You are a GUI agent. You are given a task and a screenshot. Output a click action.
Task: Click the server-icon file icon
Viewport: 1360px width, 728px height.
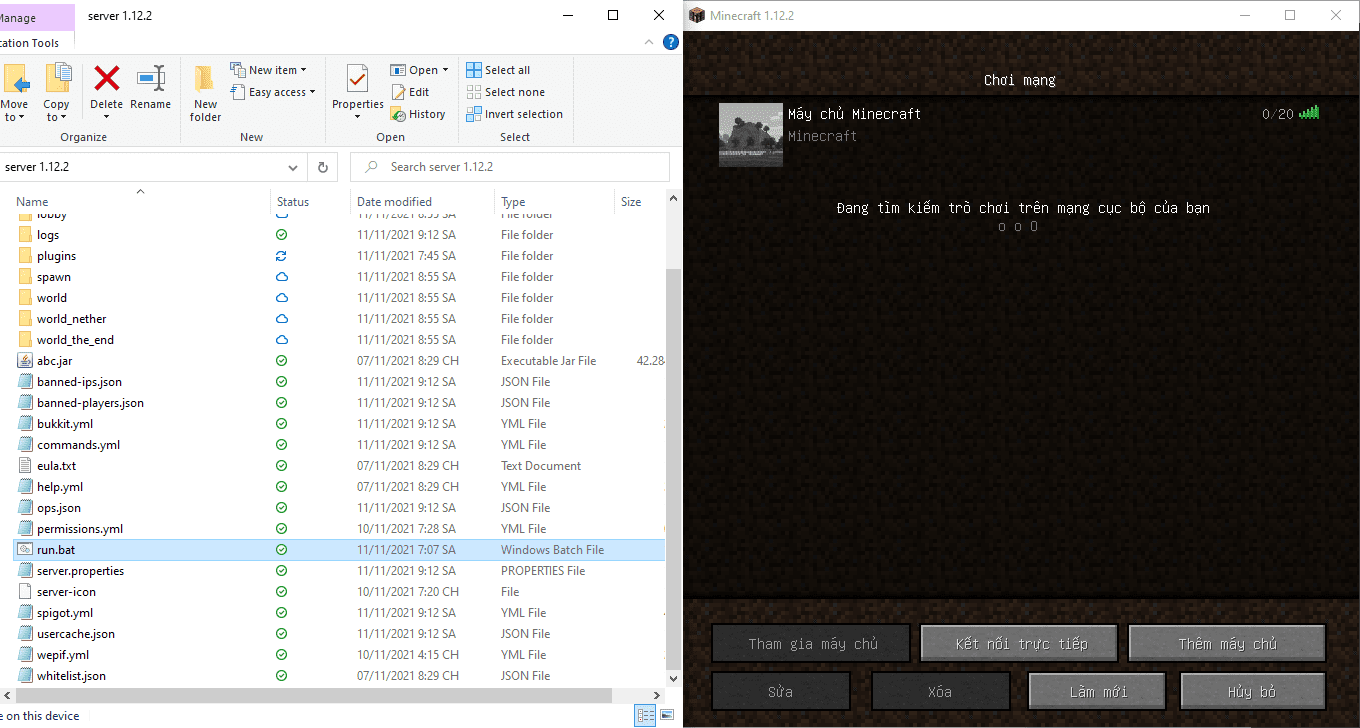(26, 592)
